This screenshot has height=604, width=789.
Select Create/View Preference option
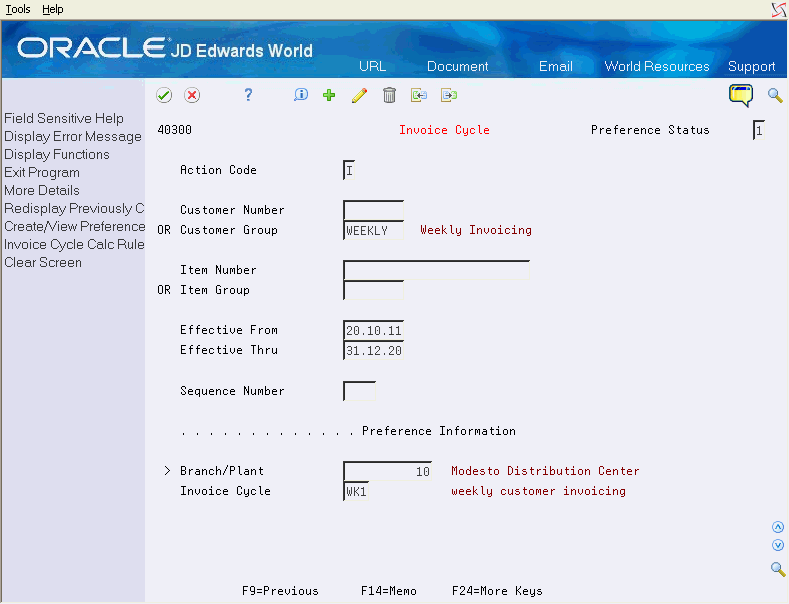(74, 226)
